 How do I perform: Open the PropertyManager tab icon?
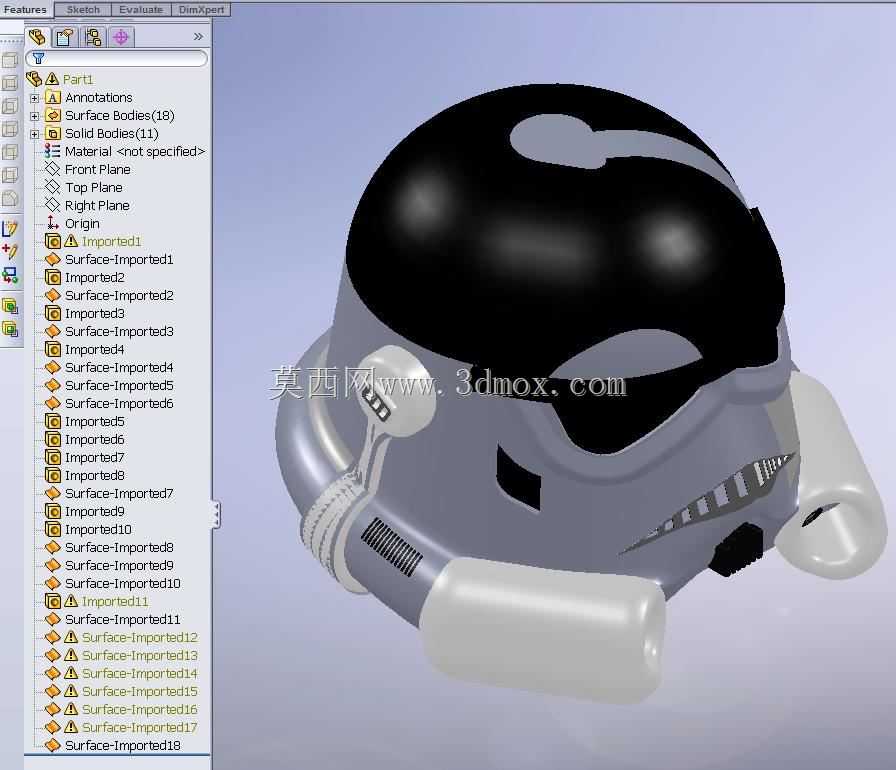pyautogui.click(x=65, y=38)
